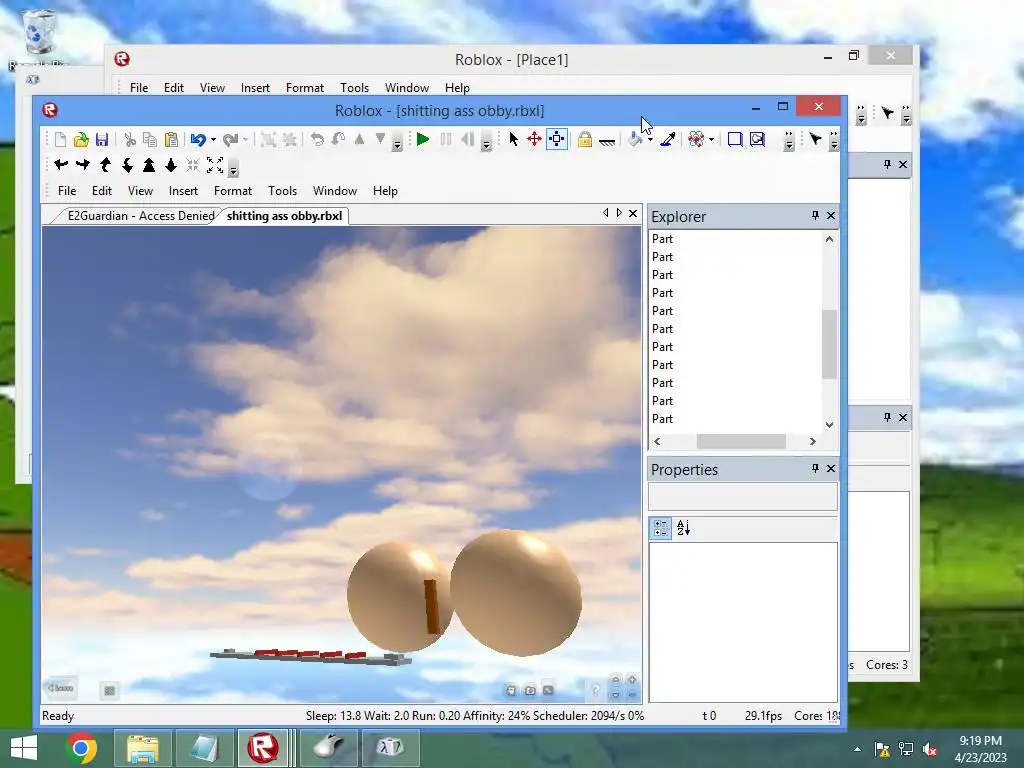
Task: Click the muted volume tray icon
Action: [929, 749]
